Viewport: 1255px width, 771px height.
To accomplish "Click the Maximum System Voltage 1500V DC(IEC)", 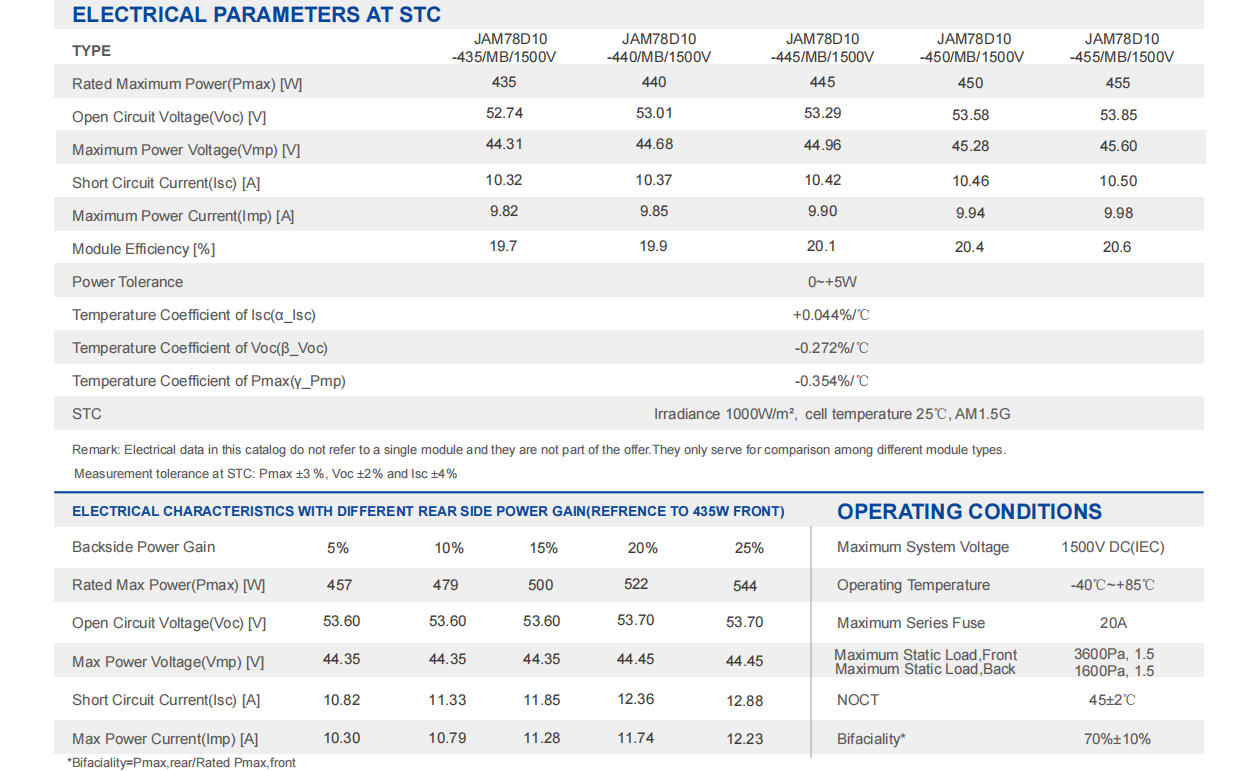I will [x=1113, y=547].
